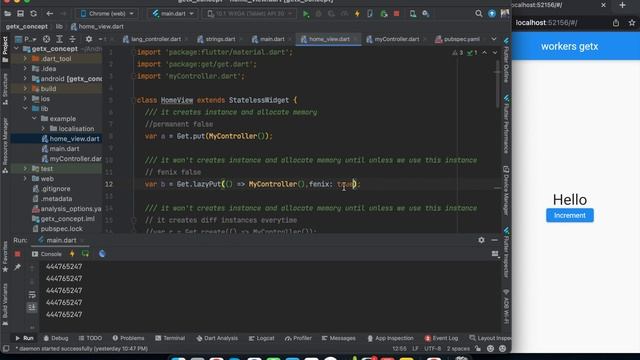Screen dimensions: 640x360
Task: Stop the app with the red toolbar square
Action: [396, 14]
